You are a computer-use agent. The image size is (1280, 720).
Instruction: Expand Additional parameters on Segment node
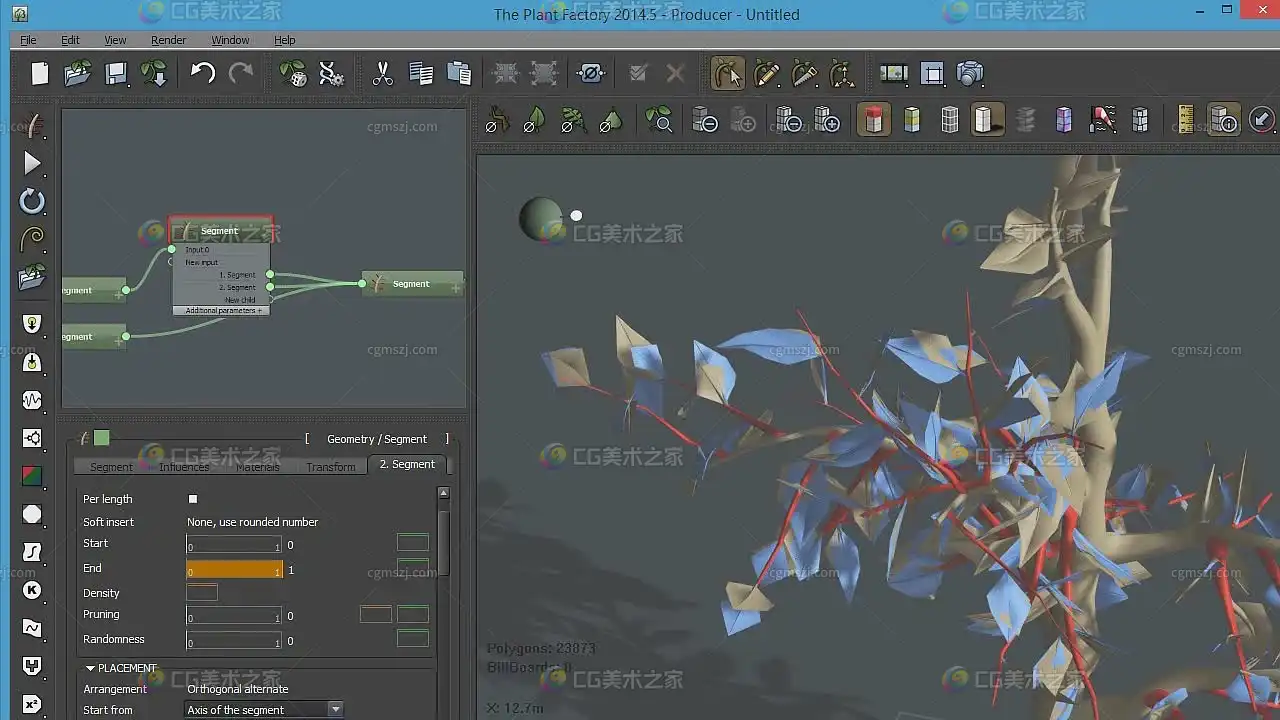pos(222,311)
